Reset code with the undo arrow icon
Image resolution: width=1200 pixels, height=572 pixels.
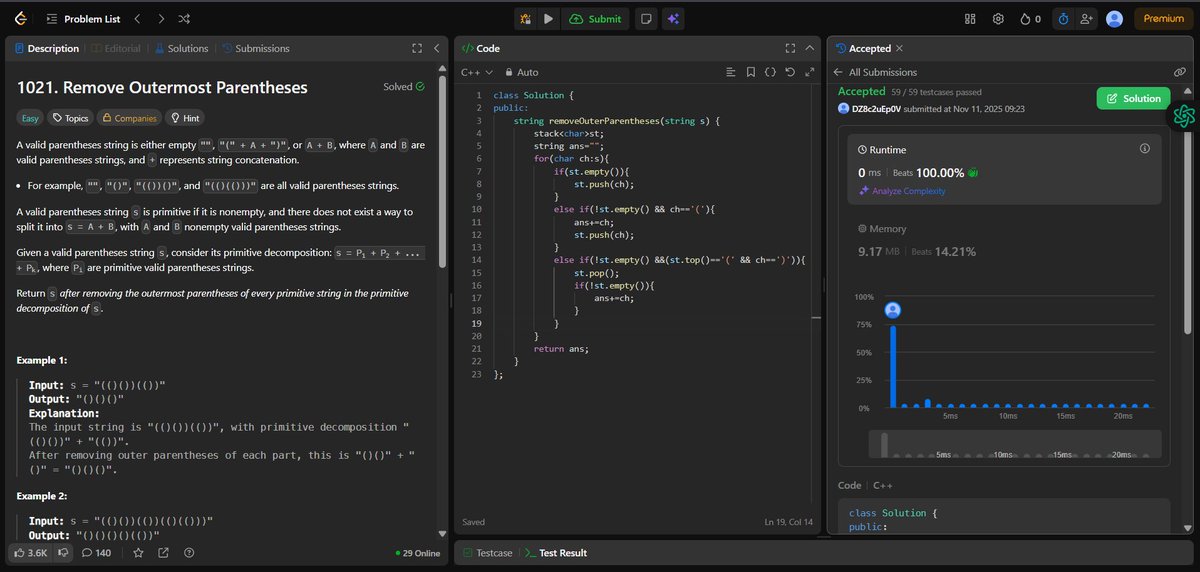(790, 72)
